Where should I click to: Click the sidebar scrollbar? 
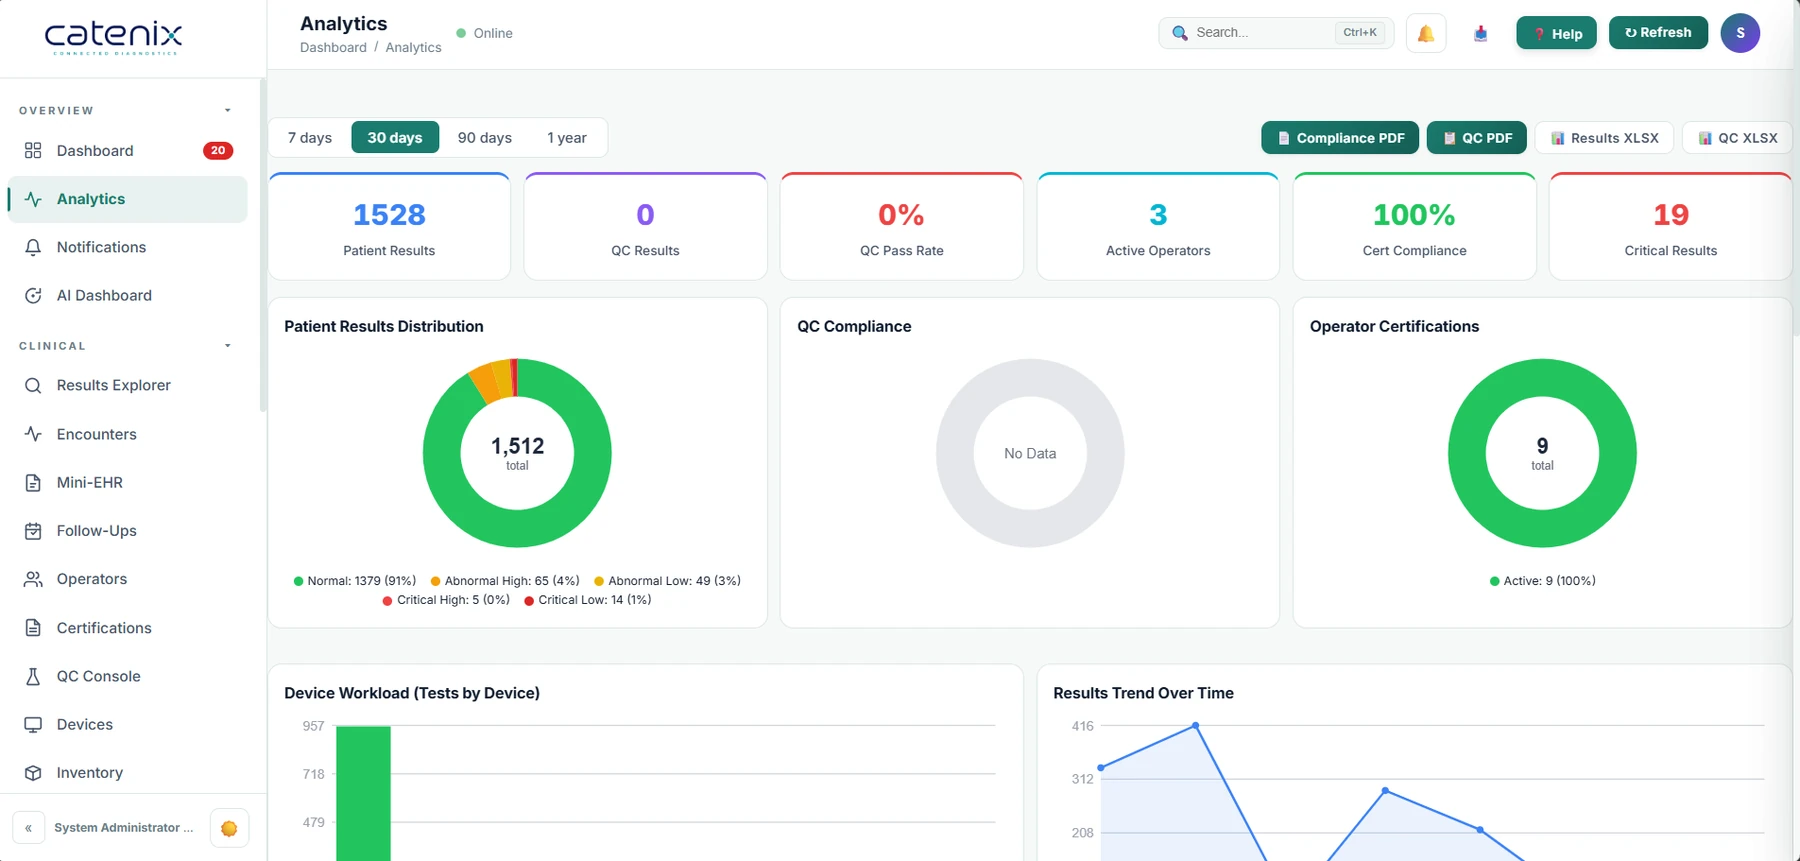point(262,245)
